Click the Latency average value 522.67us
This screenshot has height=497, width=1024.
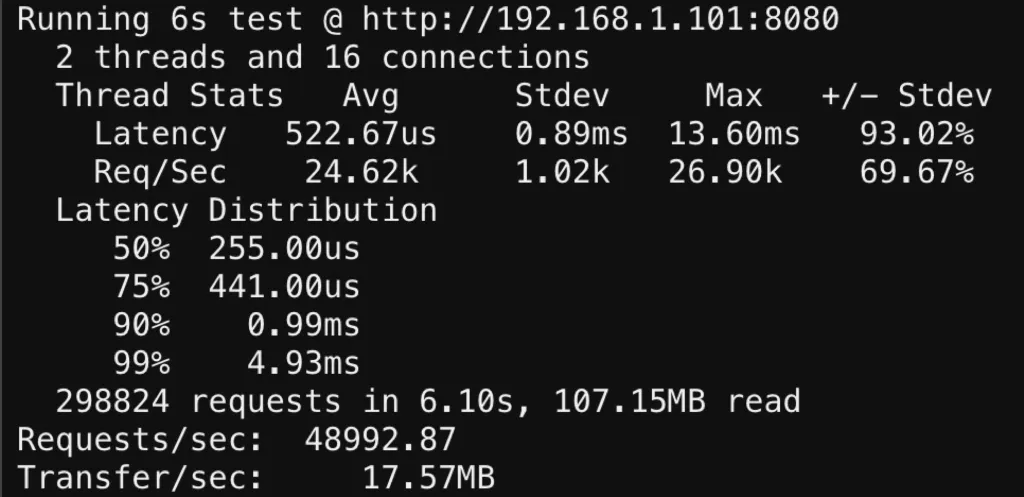(361, 134)
